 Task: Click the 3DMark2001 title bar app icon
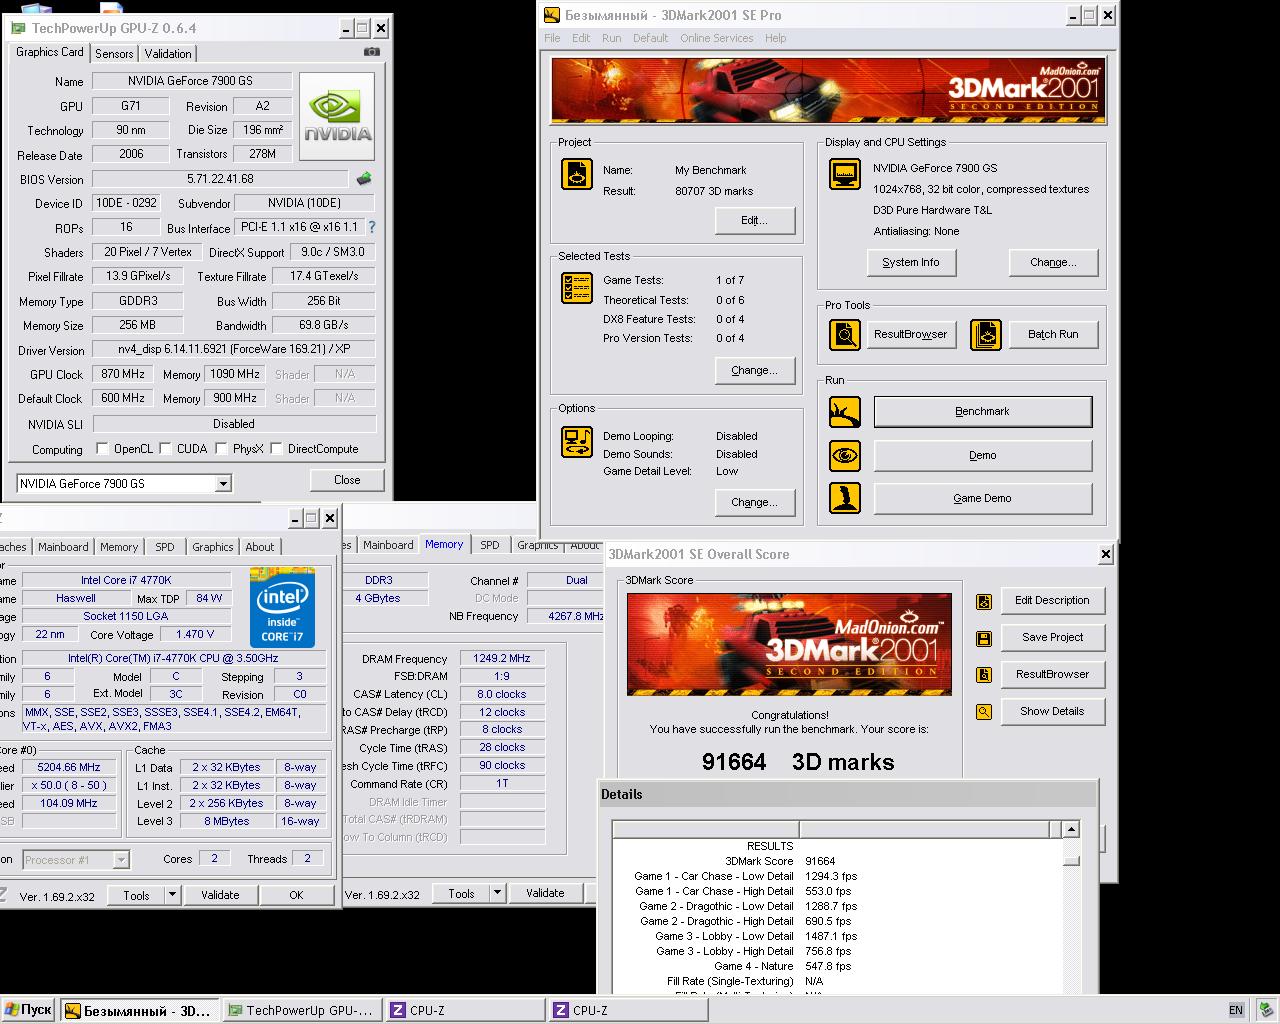[552, 15]
